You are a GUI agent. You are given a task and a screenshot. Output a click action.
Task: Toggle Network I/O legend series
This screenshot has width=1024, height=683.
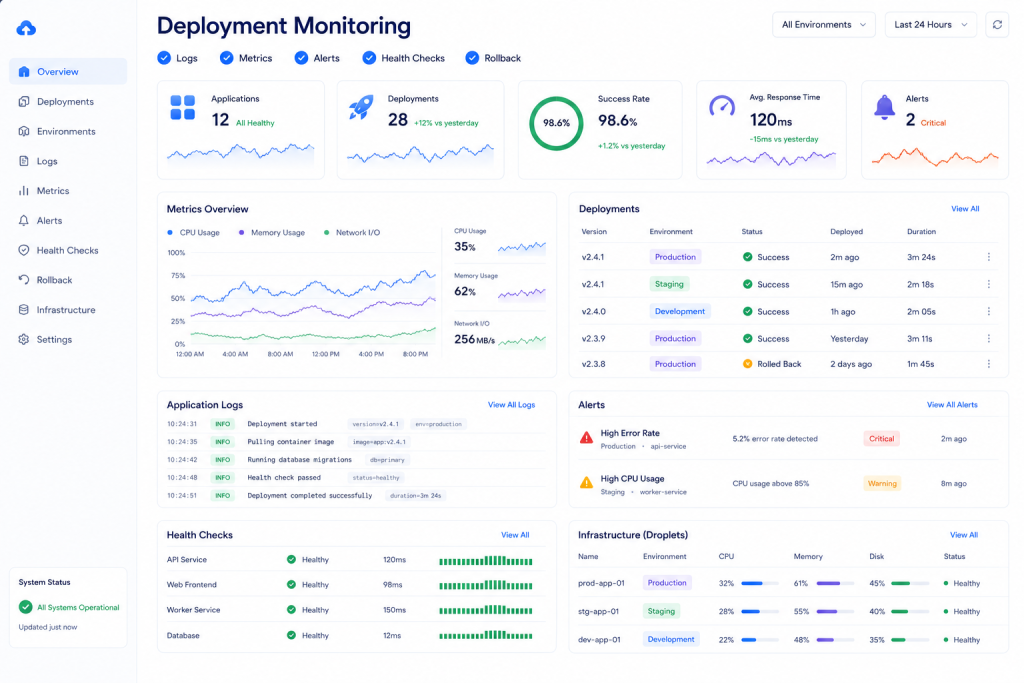pyautogui.click(x=352, y=232)
